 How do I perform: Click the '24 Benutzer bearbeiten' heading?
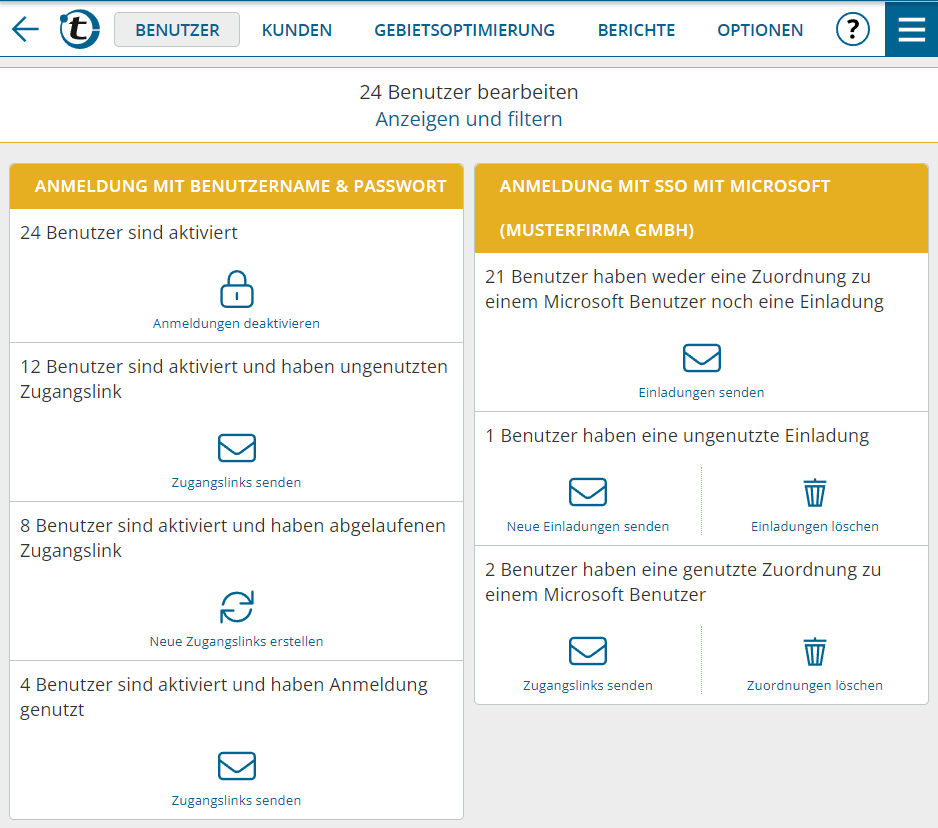click(x=469, y=92)
